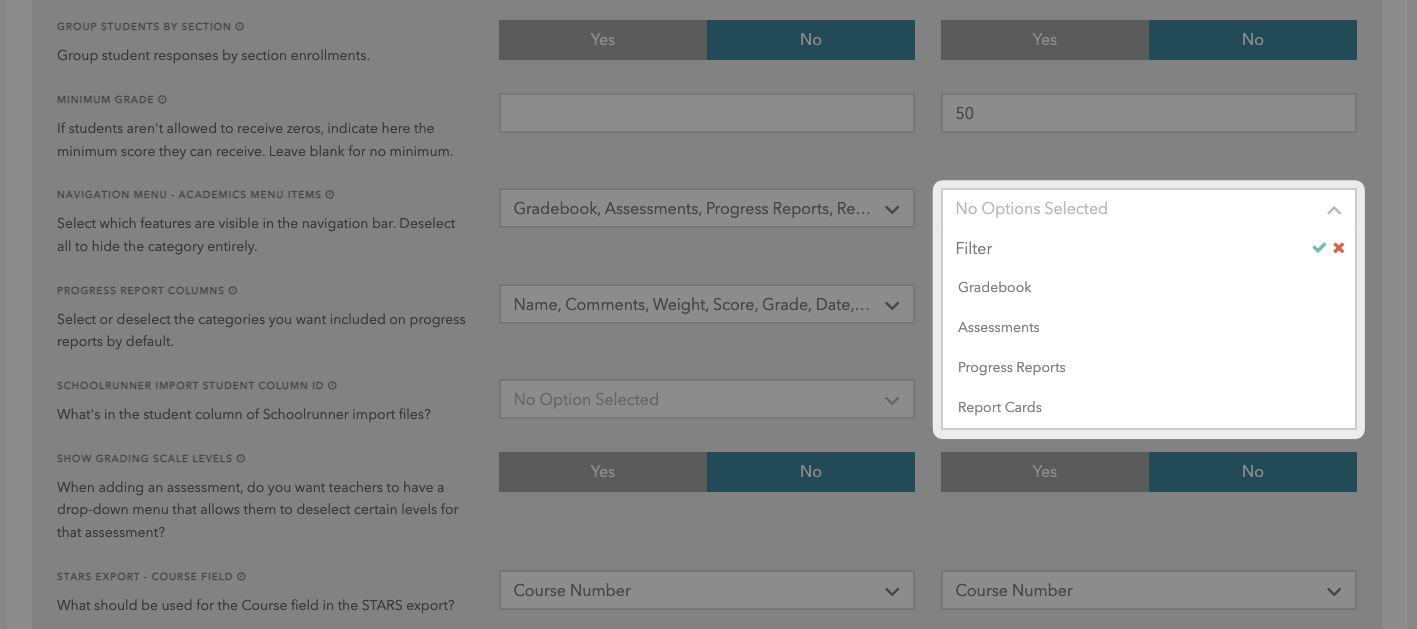The image size is (1417, 629).
Task: Select Gradebook from the open options list
Action: pos(995,288)
